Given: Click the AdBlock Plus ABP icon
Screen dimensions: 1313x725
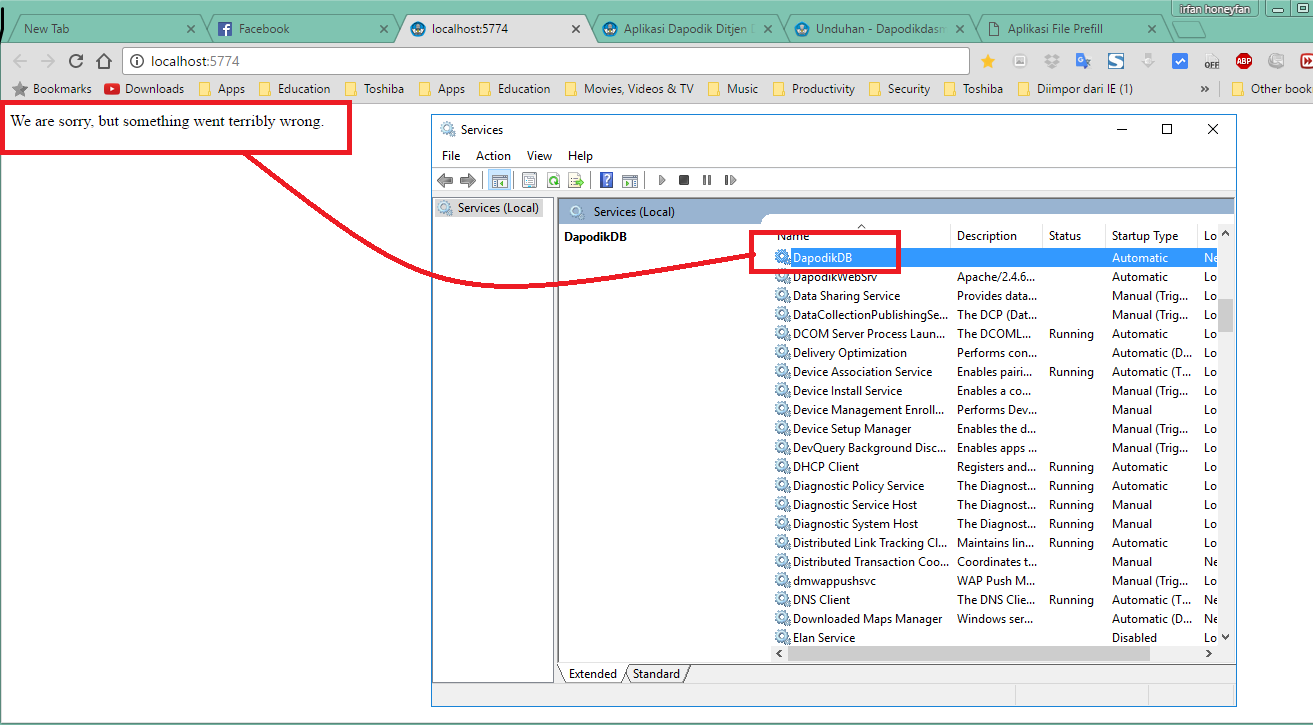Looking at the screenshot, I should coord(1244,61).
